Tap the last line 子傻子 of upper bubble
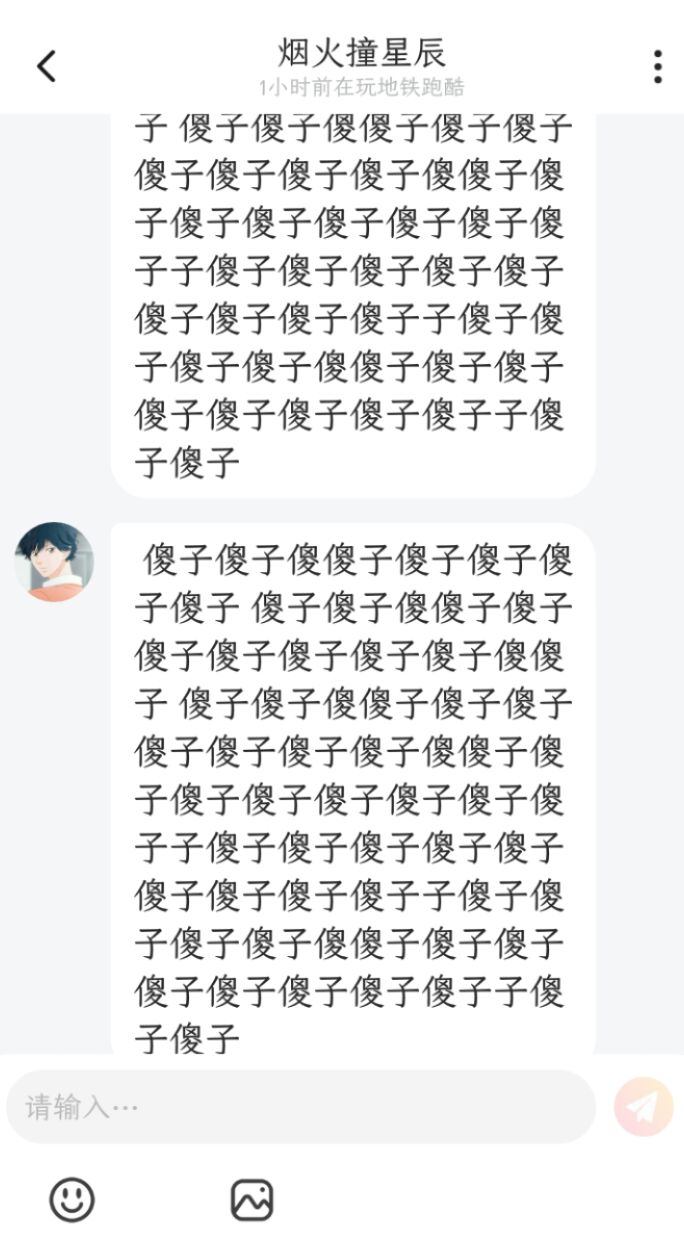 point(188,463)
